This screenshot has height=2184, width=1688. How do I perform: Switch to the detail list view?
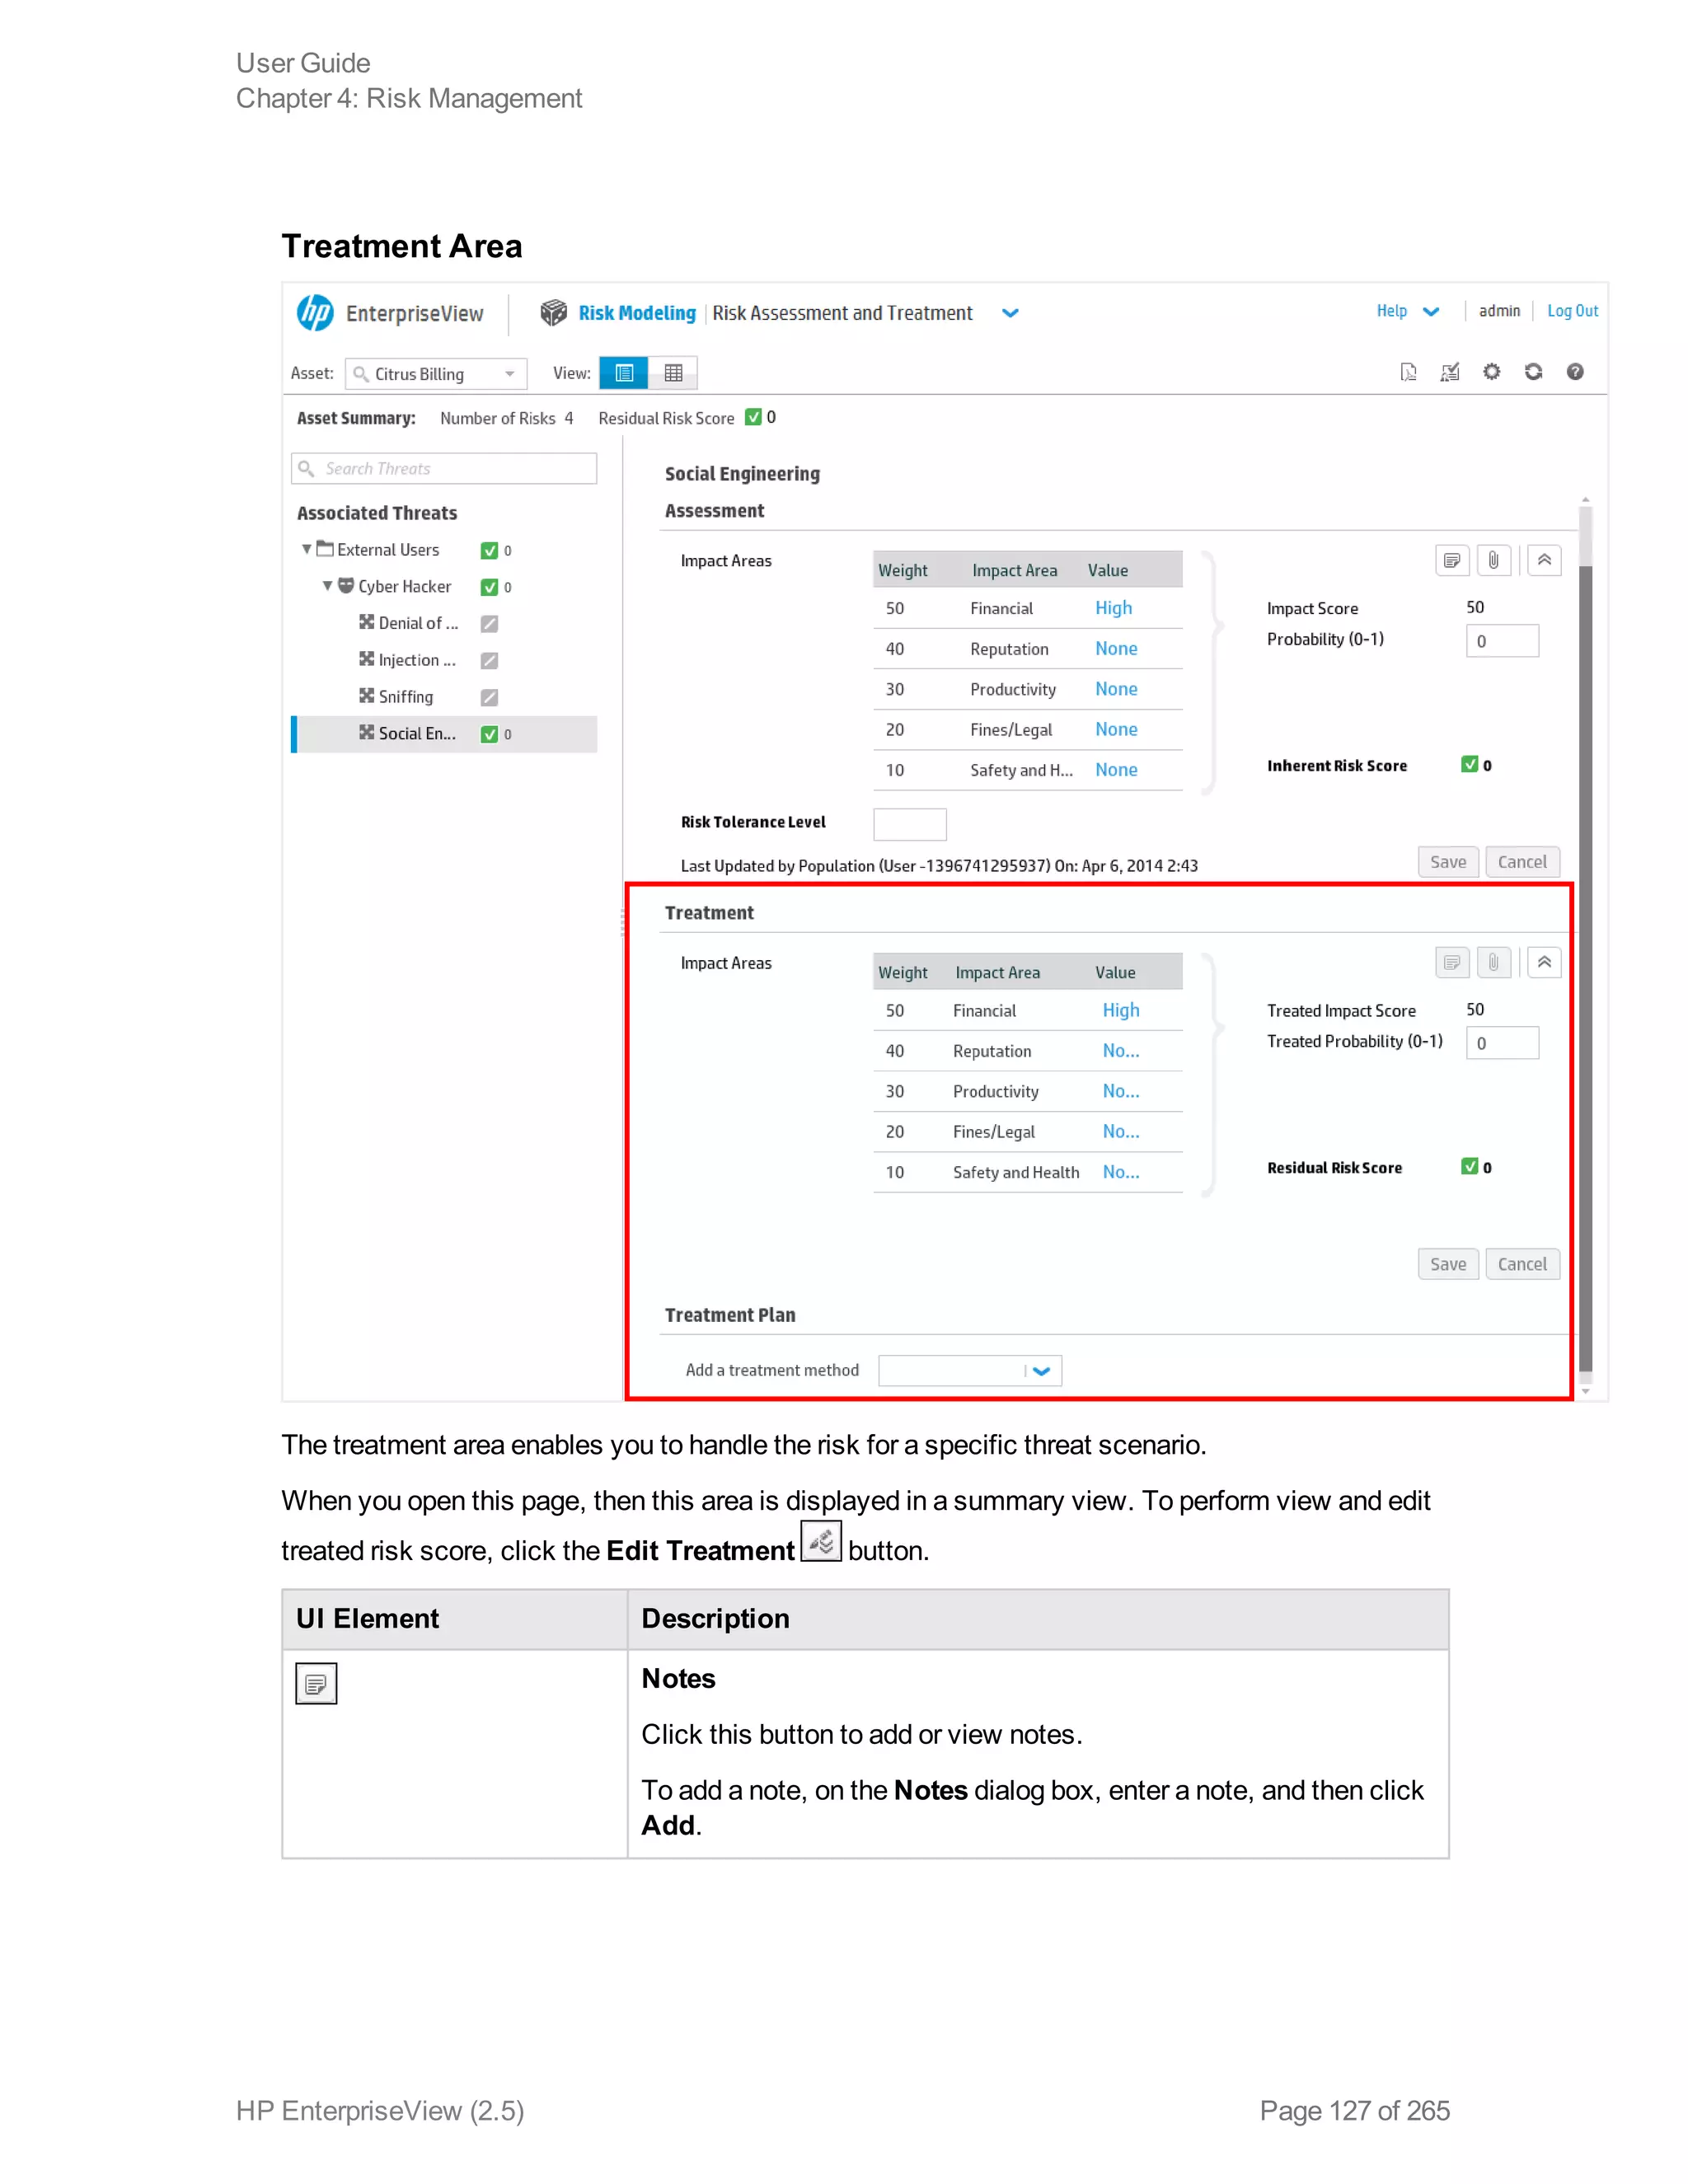[624, 373]
